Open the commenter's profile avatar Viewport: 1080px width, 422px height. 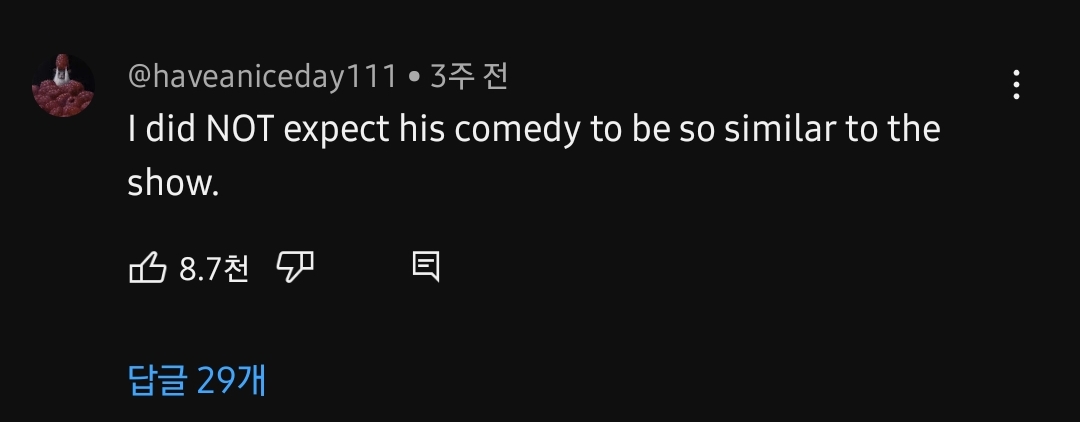click(64, 85)
